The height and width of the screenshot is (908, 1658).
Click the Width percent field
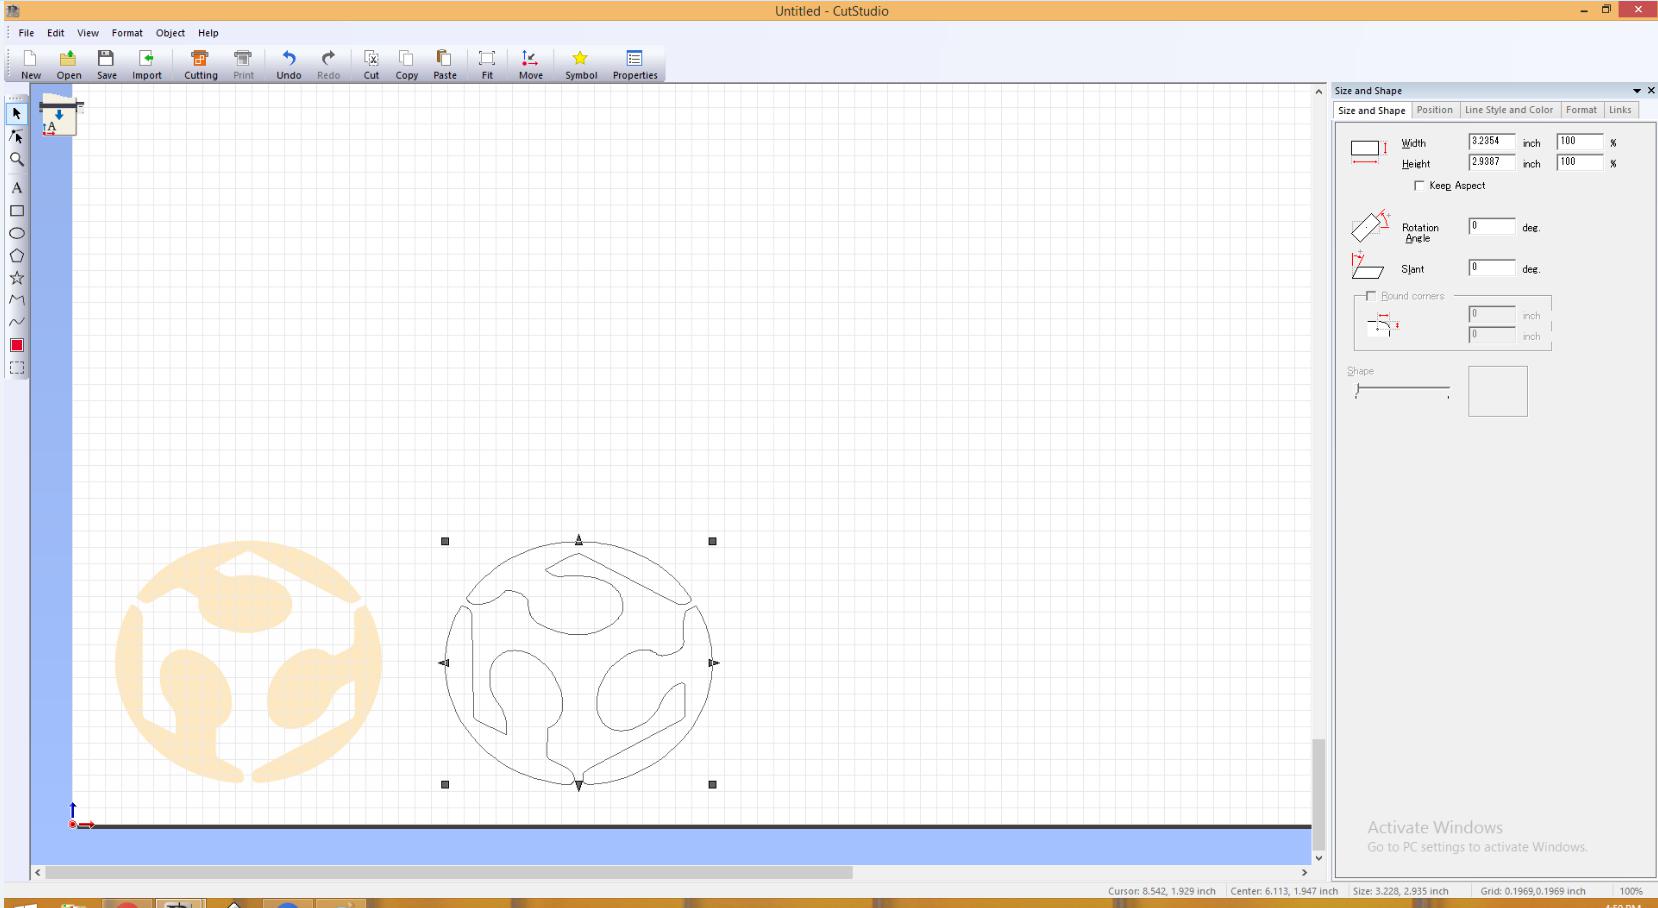[x=1580, y=142]
